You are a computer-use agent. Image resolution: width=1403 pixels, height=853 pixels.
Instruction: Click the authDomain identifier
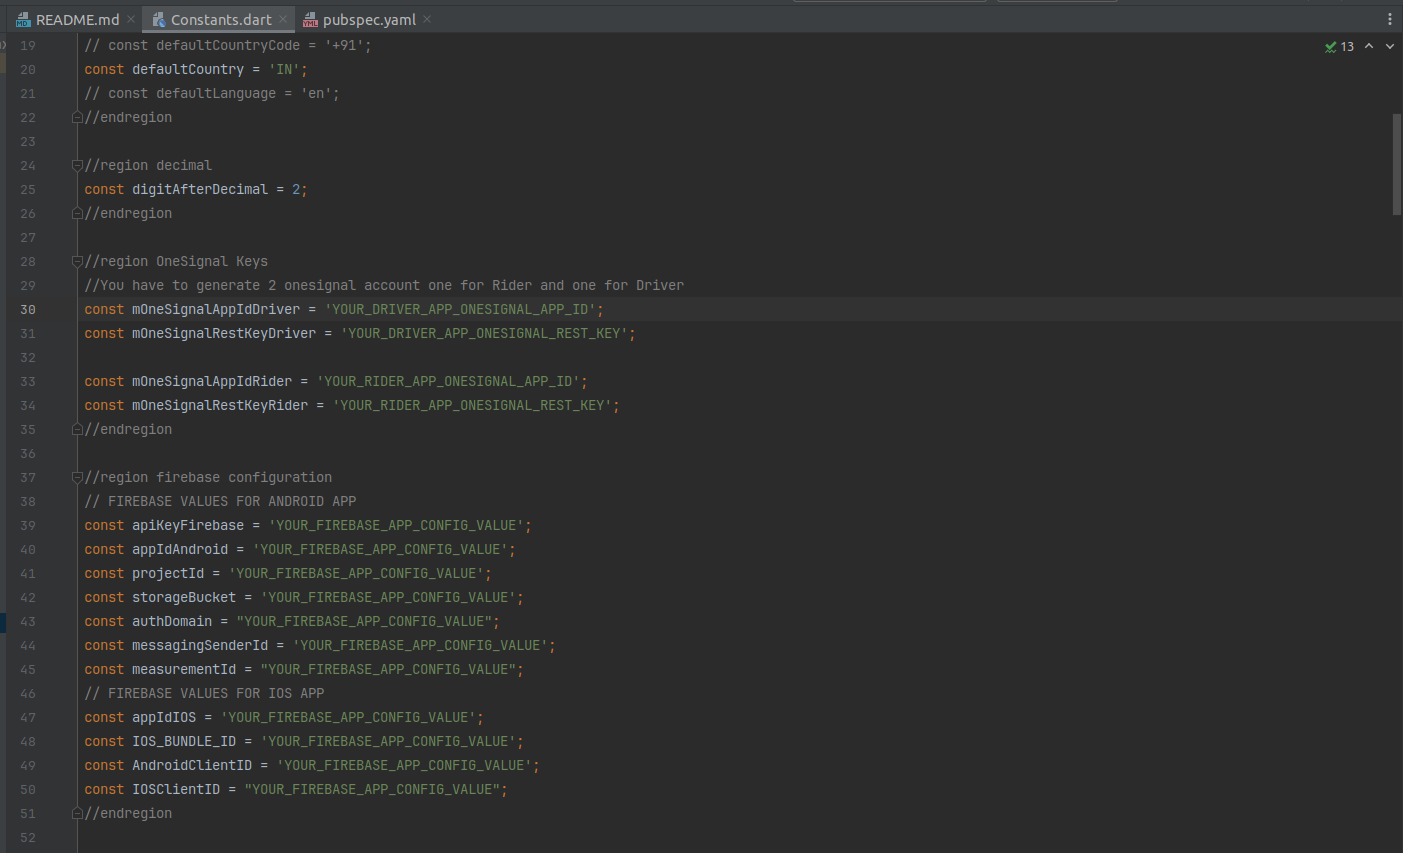pyautogui.click(x=172, y=621)
